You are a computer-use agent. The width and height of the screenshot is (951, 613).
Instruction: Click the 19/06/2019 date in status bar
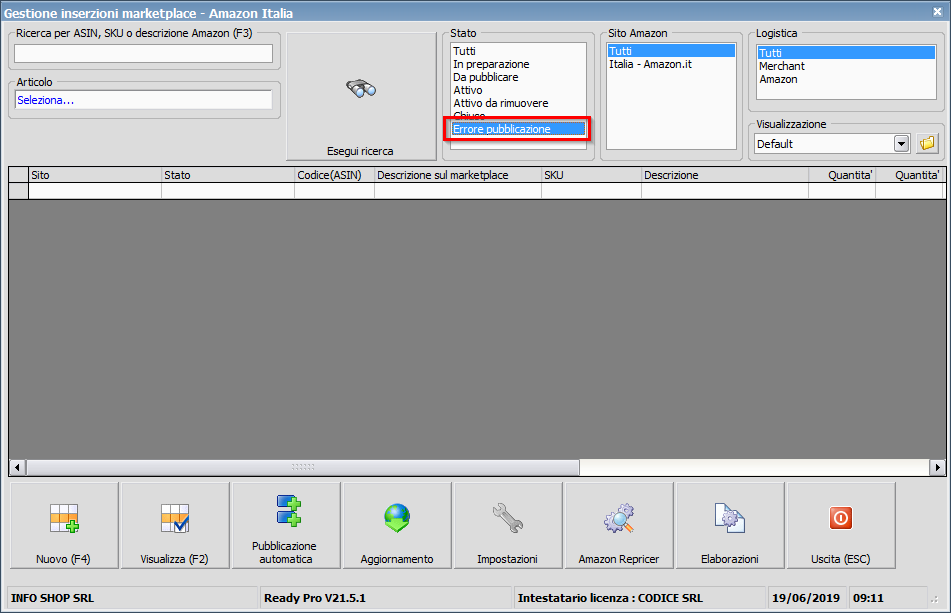click(x=805, y=598)
